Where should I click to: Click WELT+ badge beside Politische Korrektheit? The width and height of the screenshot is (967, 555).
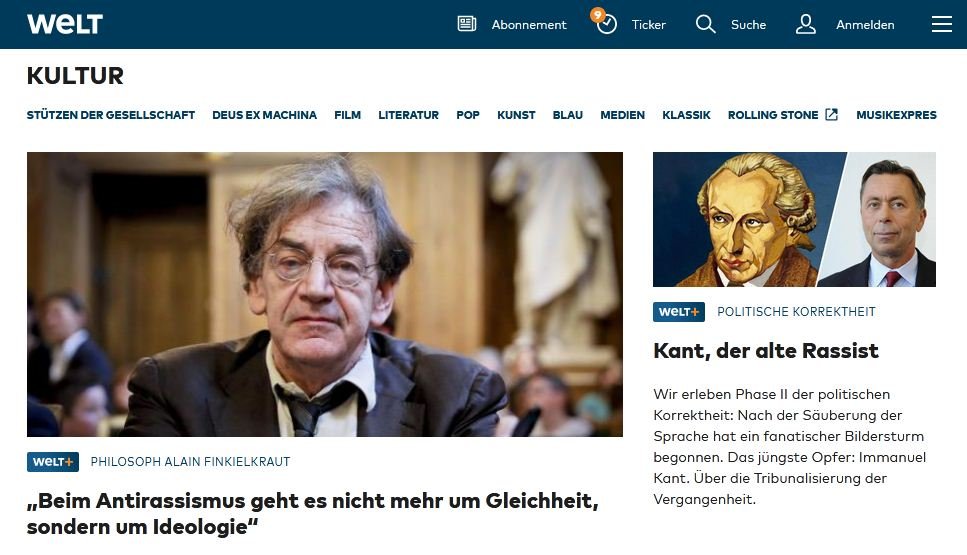click(x=679, y=311)
